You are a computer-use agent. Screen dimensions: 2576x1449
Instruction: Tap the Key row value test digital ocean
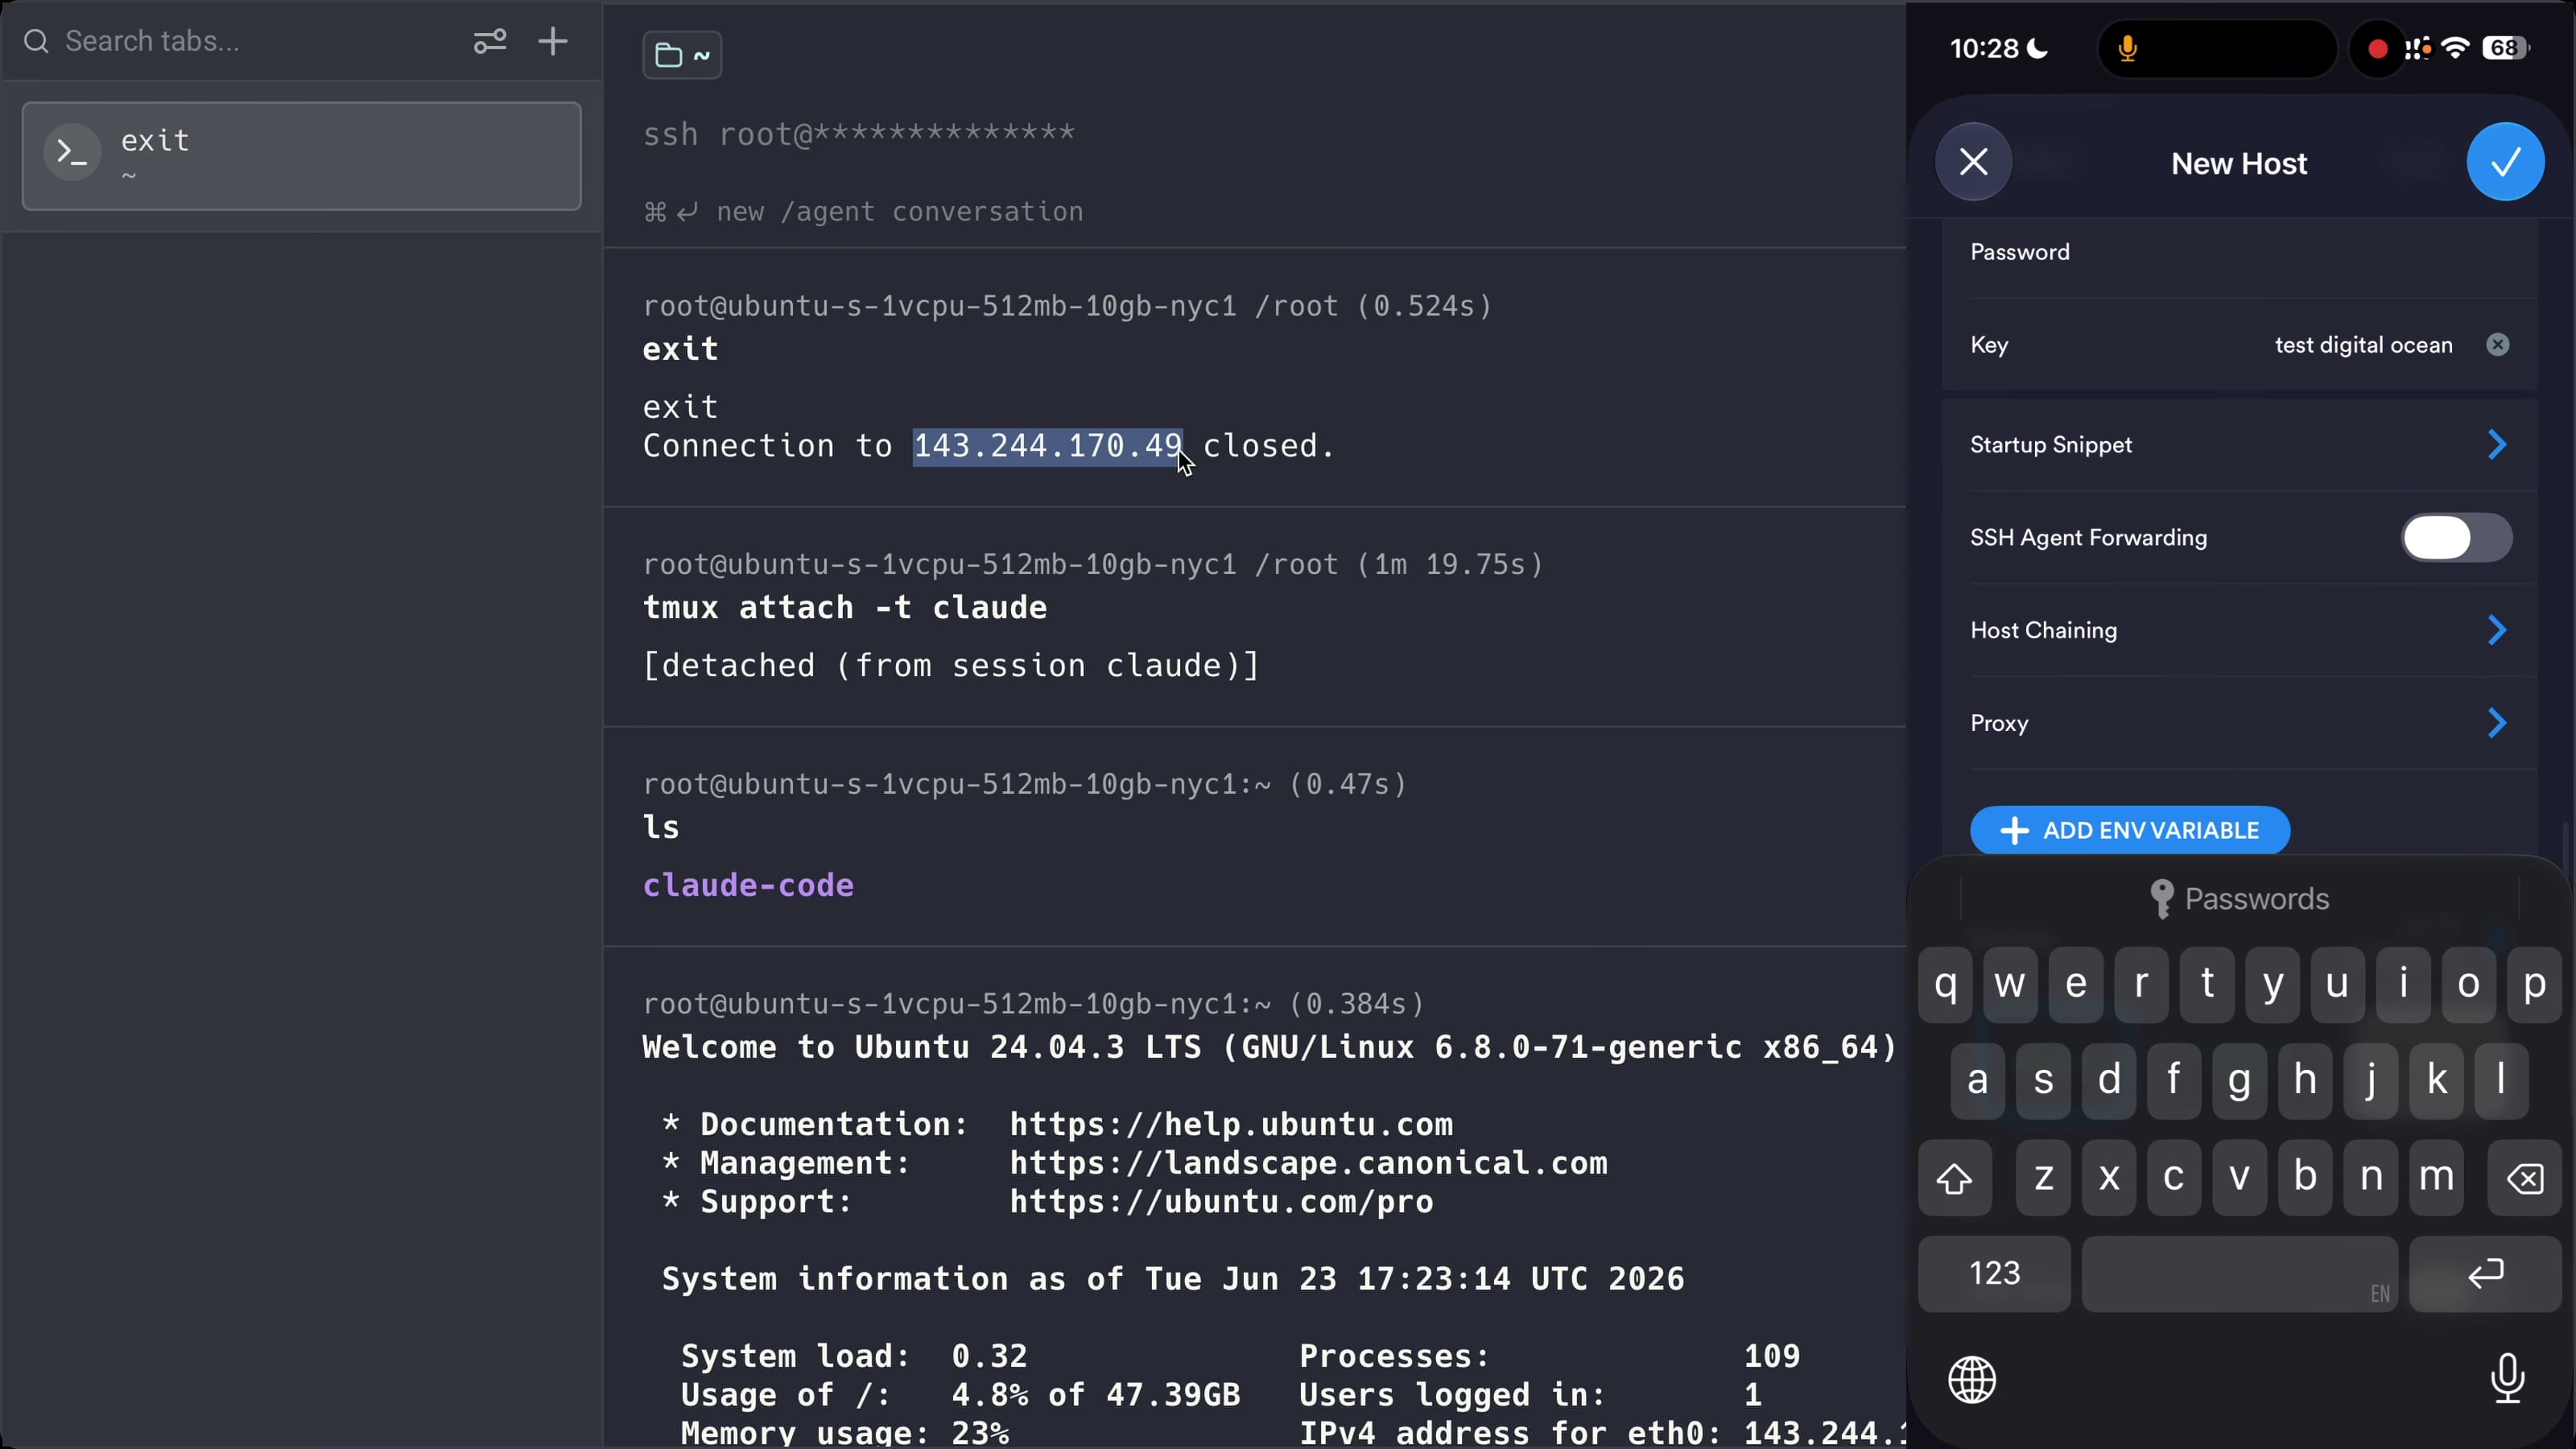pos(2363,345)
